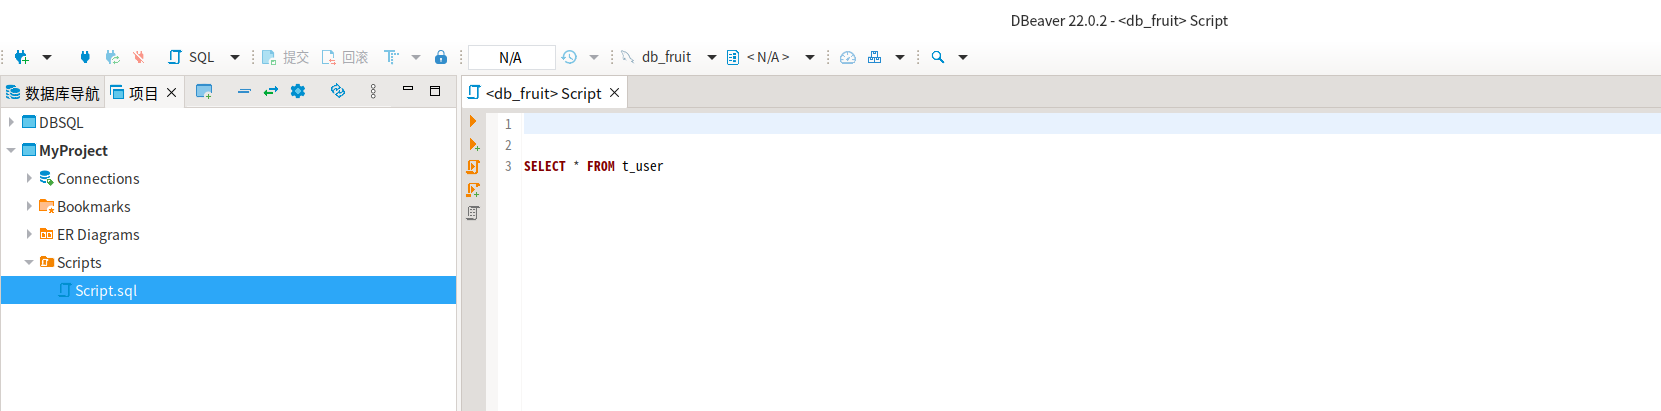Click the search magnifier icon
The image size is (1661, 411).
(938, 57)
